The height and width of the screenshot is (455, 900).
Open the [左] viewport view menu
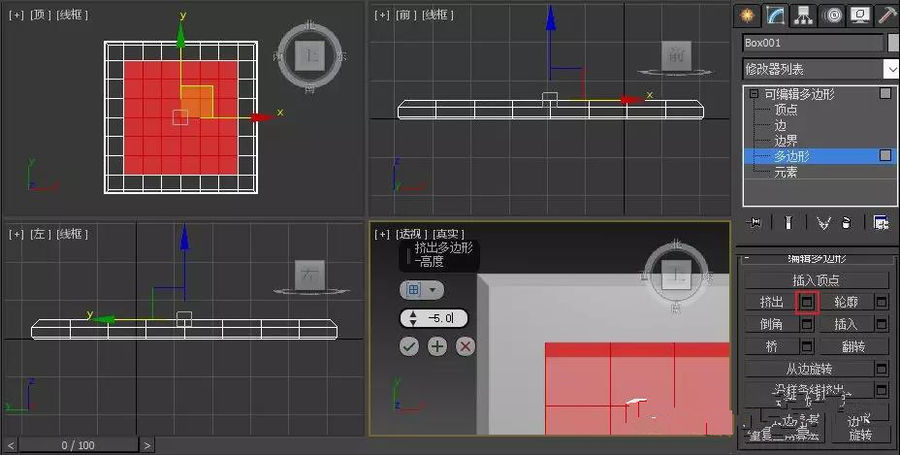tap(40, 234)
